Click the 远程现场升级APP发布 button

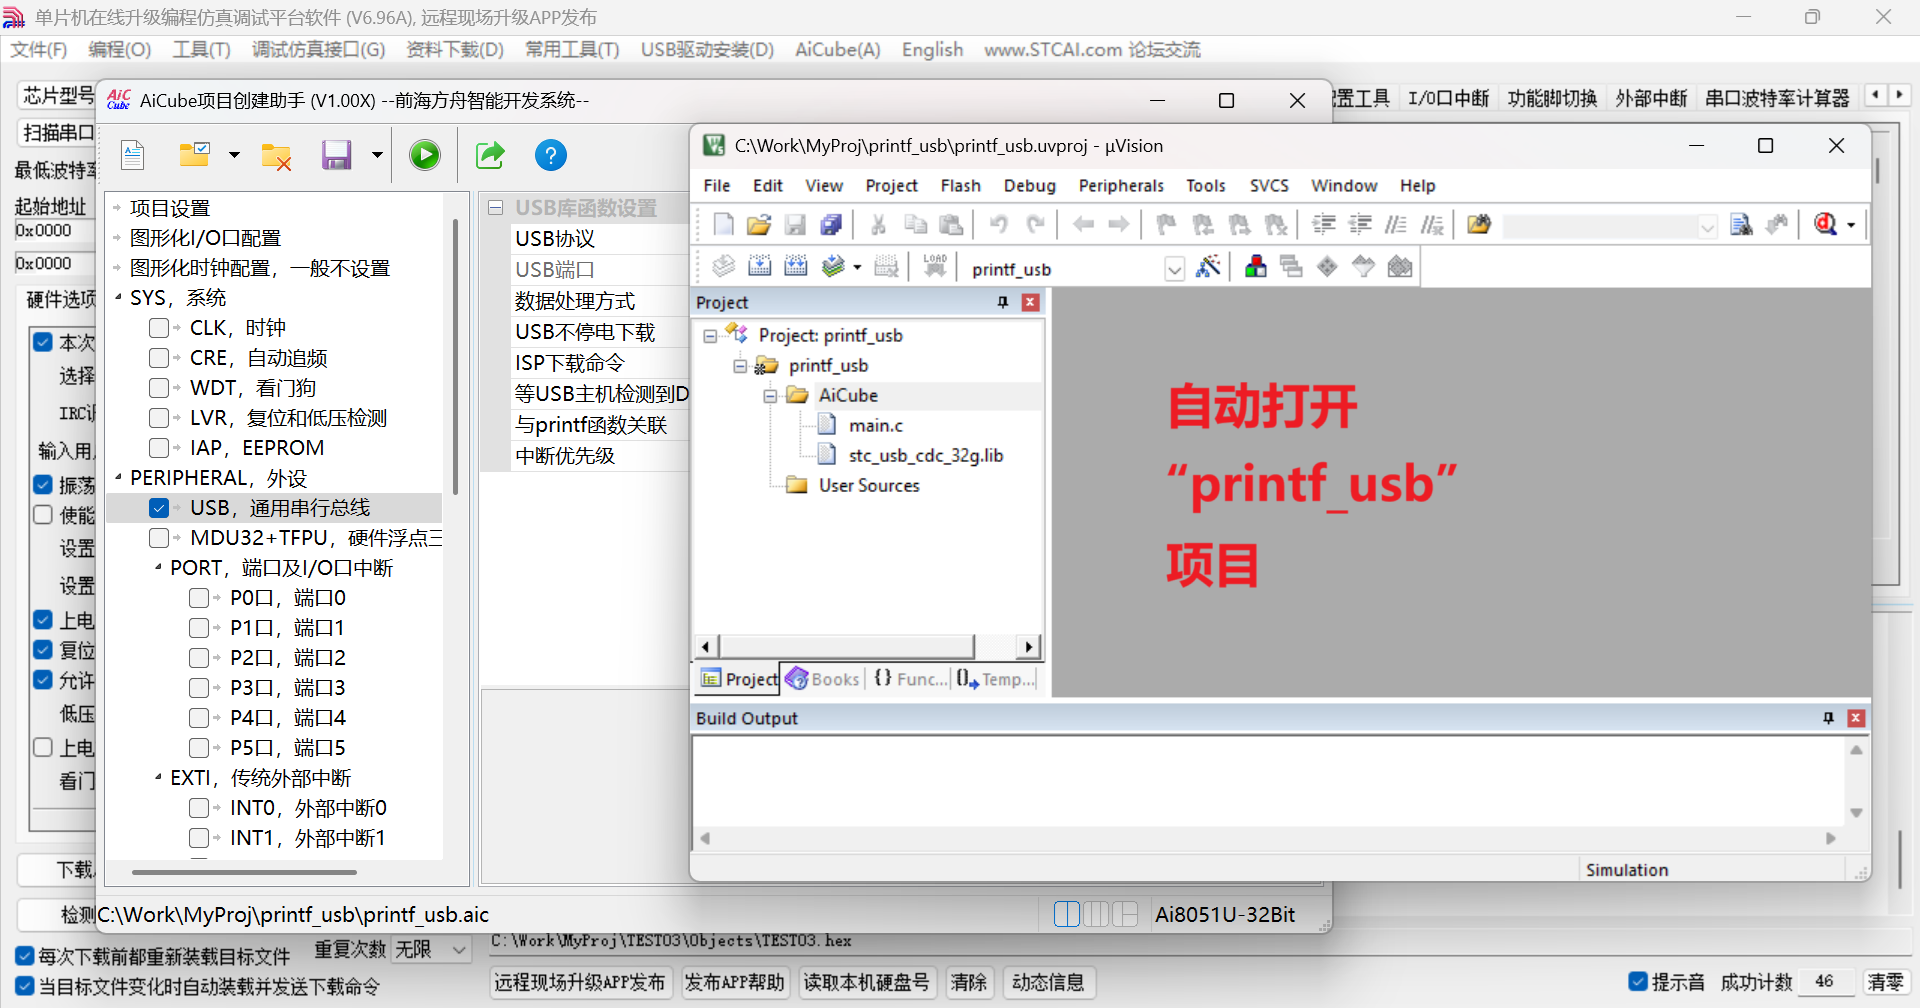click(580, 982)
